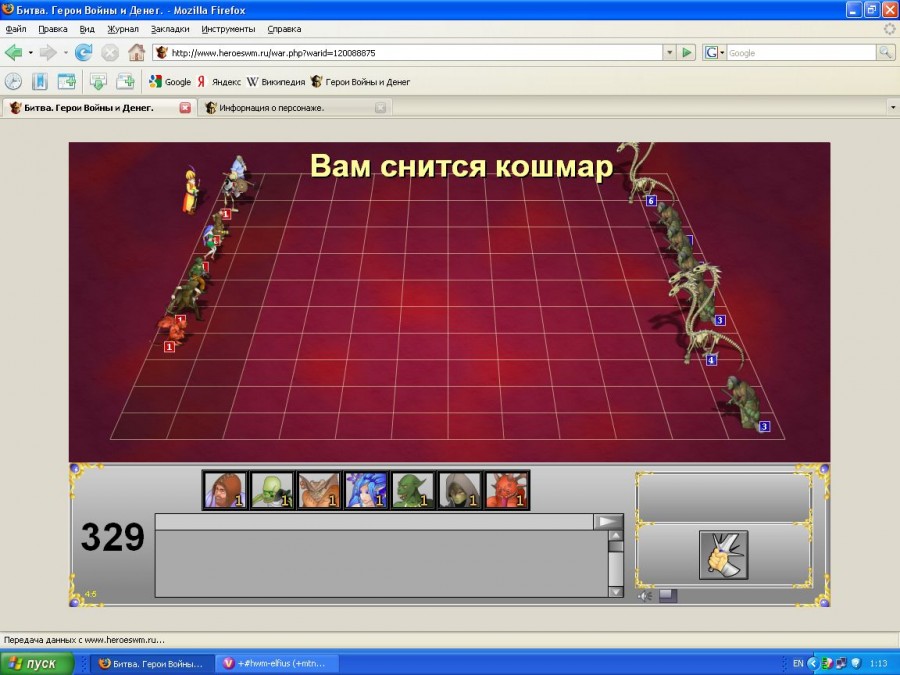Select the green skeleton unit portrait
The image size is (900, 675).
272,490
